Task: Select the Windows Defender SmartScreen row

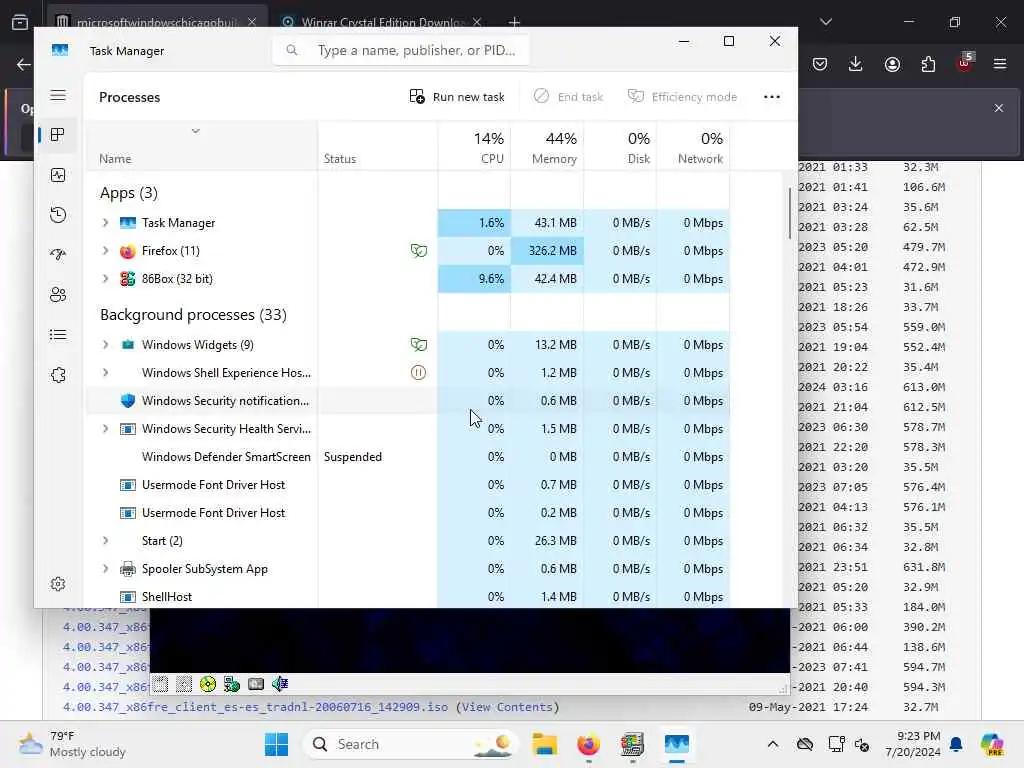Action: (408, 456)
